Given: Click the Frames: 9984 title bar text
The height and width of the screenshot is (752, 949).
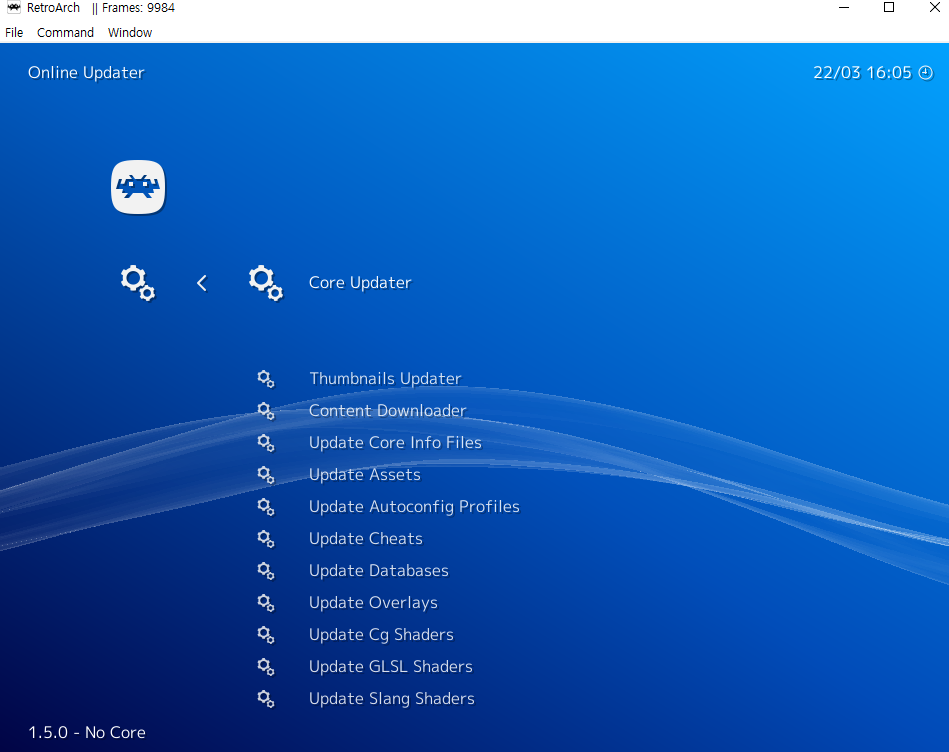Looking at the screenshot, I should tap(139, 8).
